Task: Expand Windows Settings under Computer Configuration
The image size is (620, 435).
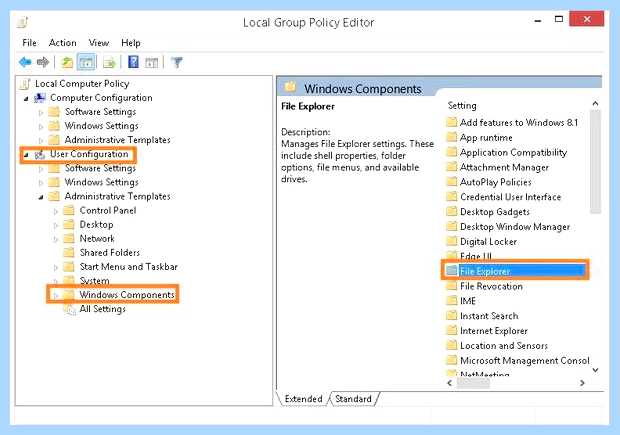Action: 41,127
